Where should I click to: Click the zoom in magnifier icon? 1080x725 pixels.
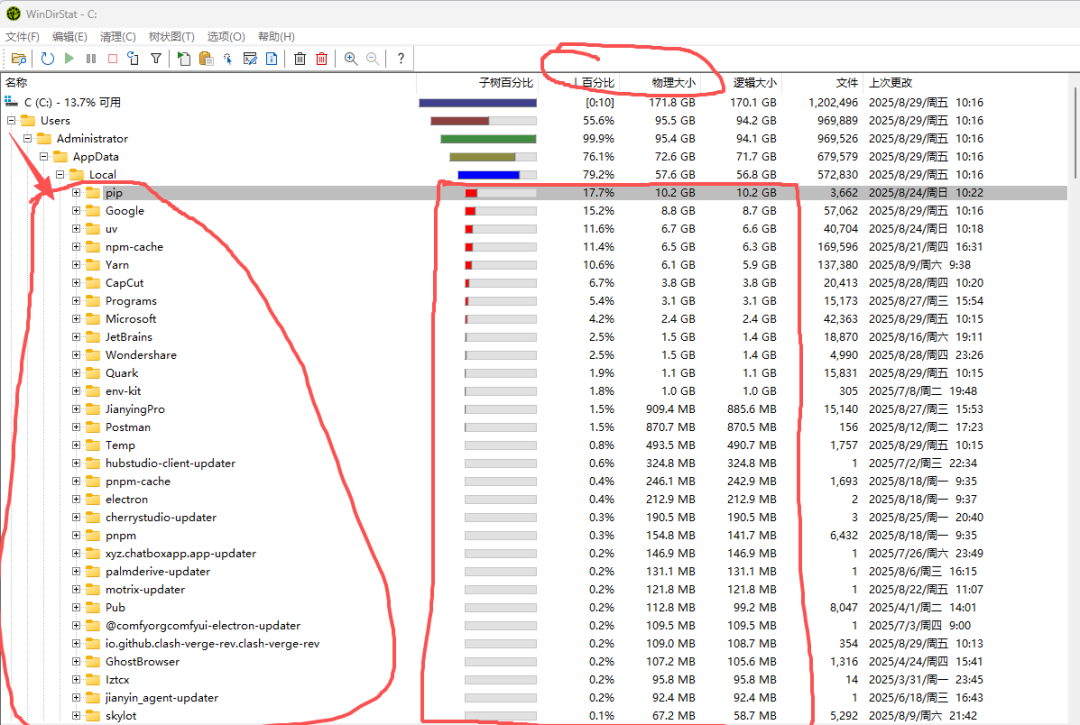pos(351,59)
